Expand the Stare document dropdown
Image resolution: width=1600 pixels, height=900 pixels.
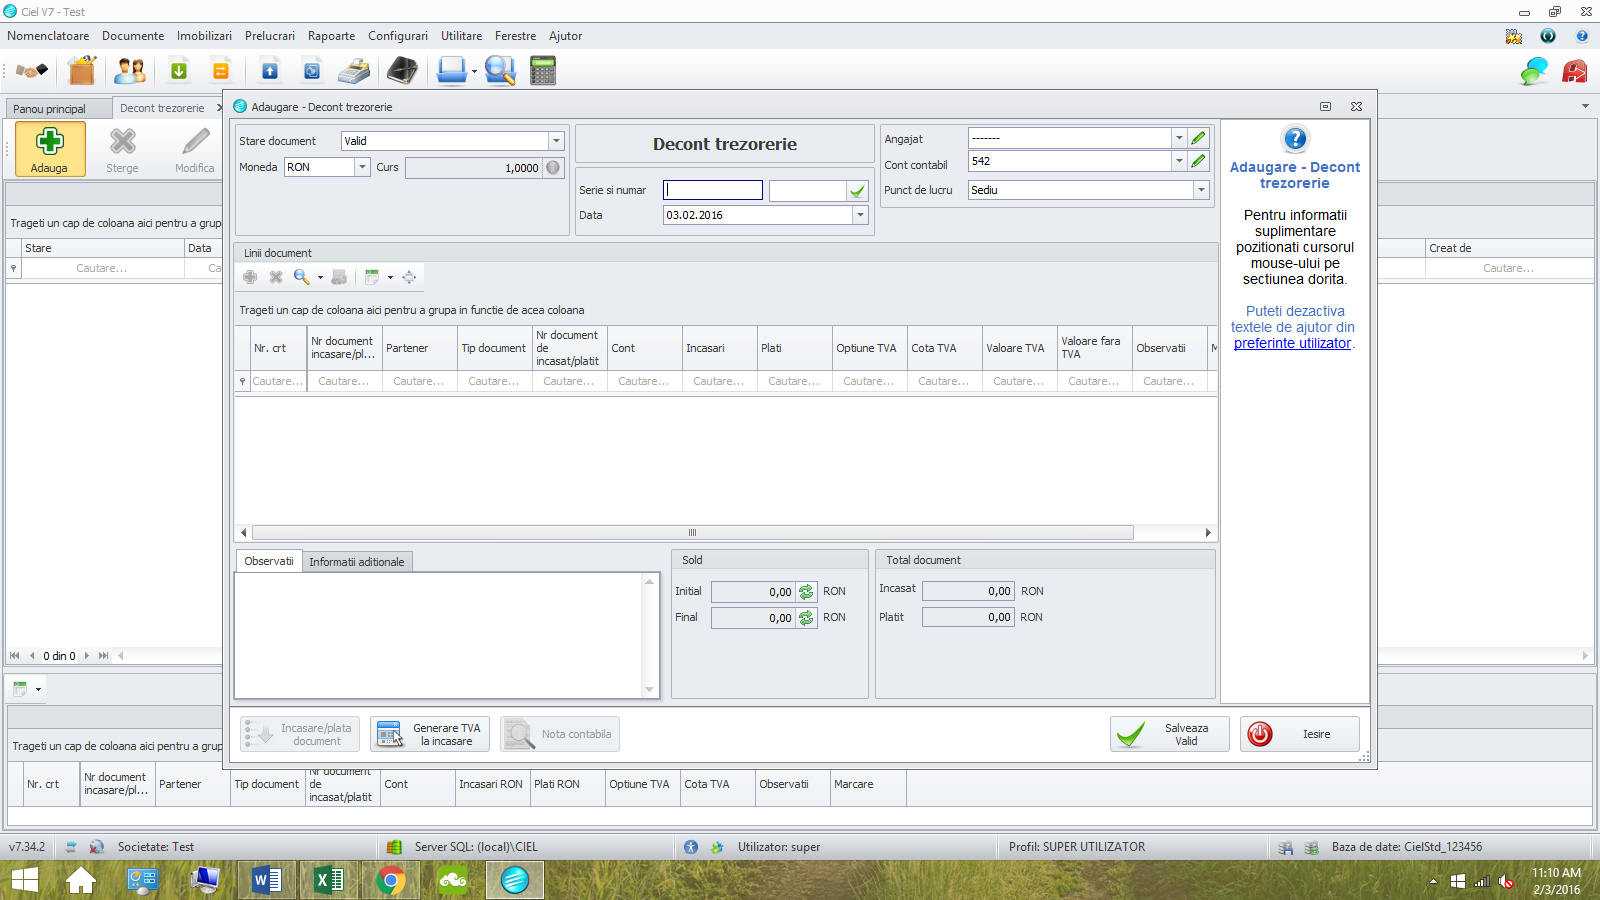pos(556,141)
